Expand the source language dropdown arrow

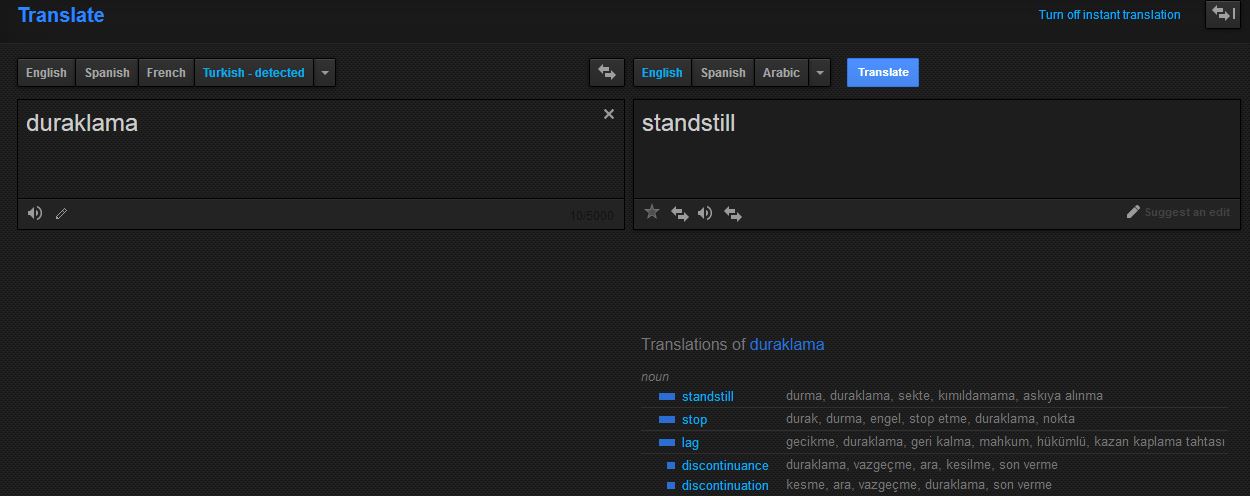click(325, 73)
